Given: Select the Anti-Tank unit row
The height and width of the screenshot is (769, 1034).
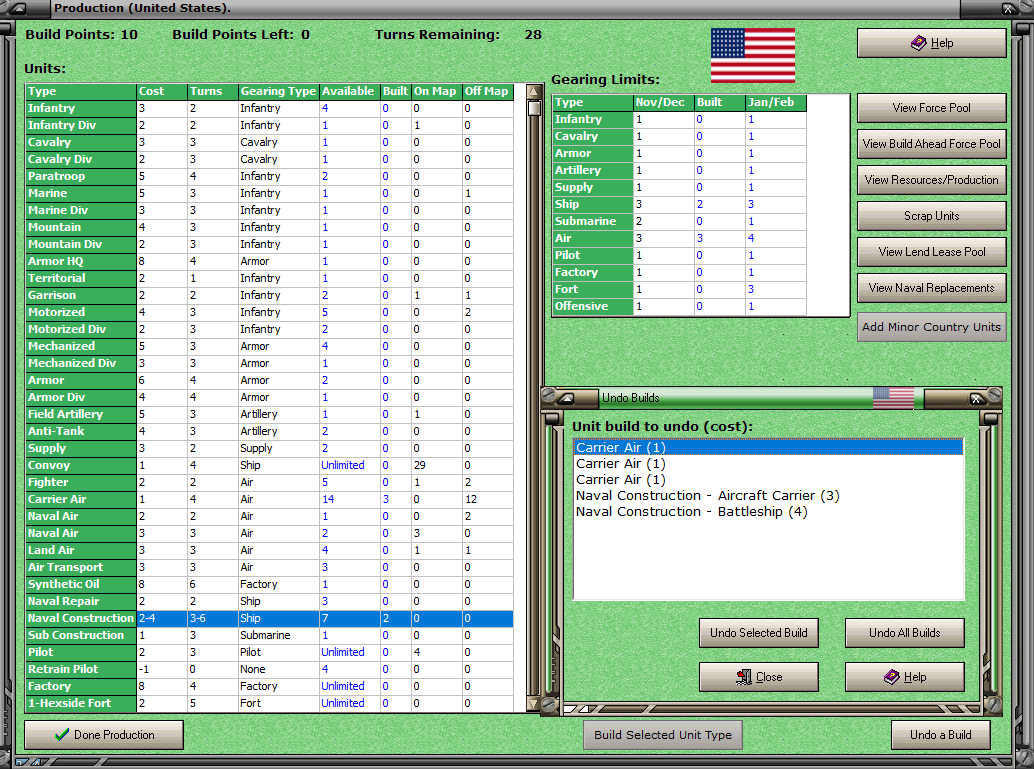Looking at the screenshot, I should click(269, 431).
